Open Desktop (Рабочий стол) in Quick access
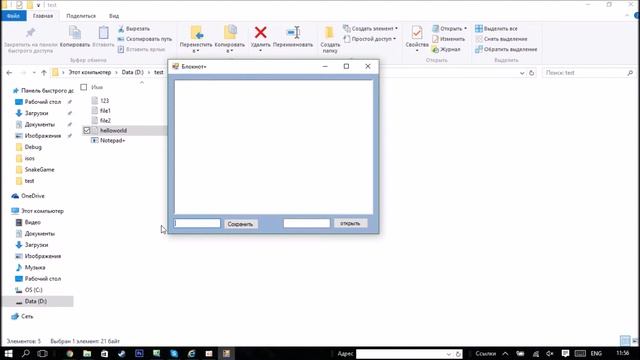The height and width of the screenshot is (360, 640). tap(42, 102)
